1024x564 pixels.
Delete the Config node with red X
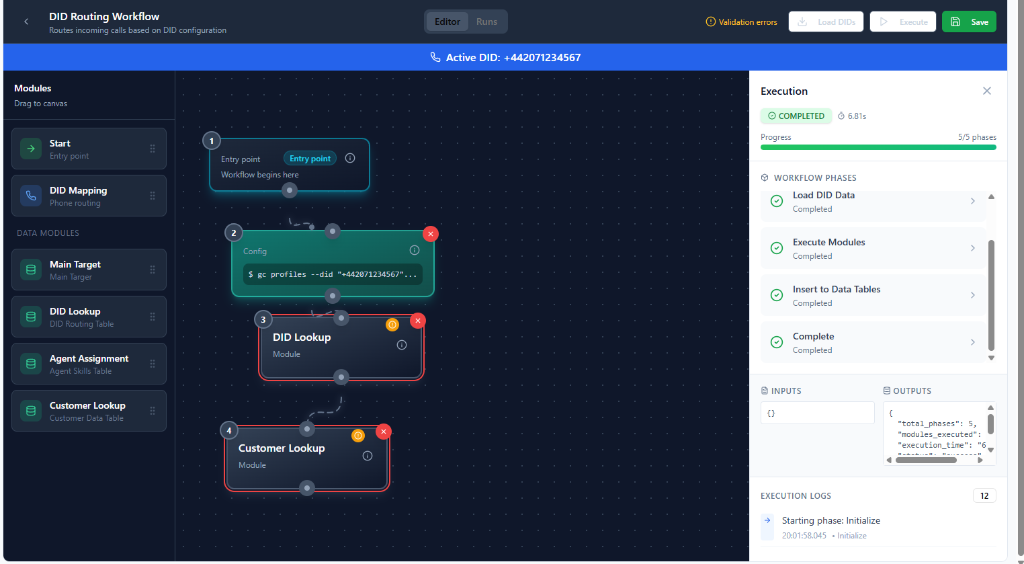tap(430, 234)
